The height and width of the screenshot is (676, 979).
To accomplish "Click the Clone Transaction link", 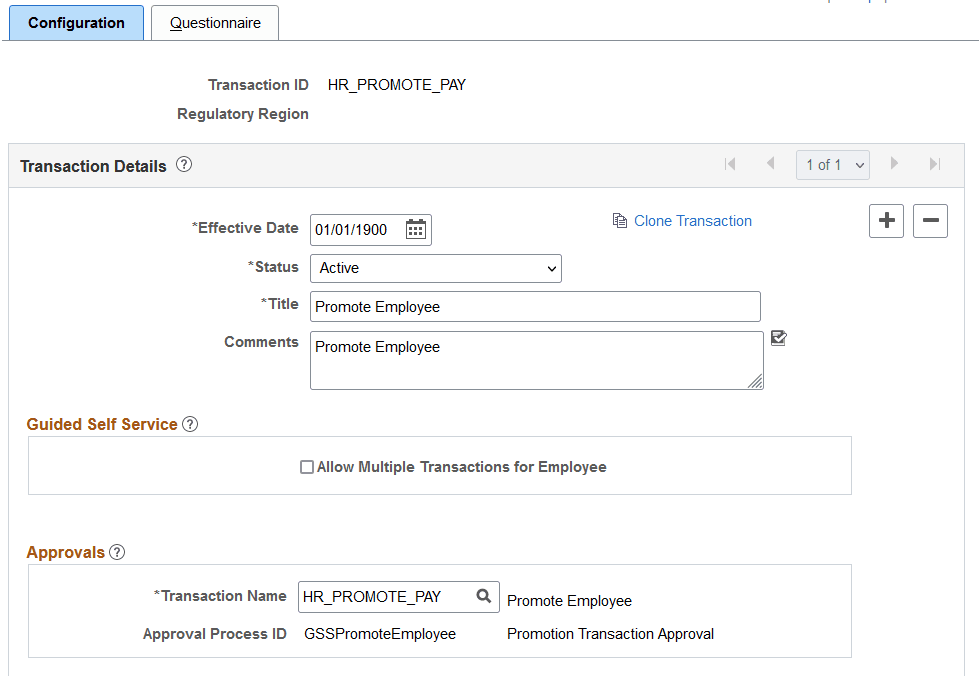I will (693, 220).
